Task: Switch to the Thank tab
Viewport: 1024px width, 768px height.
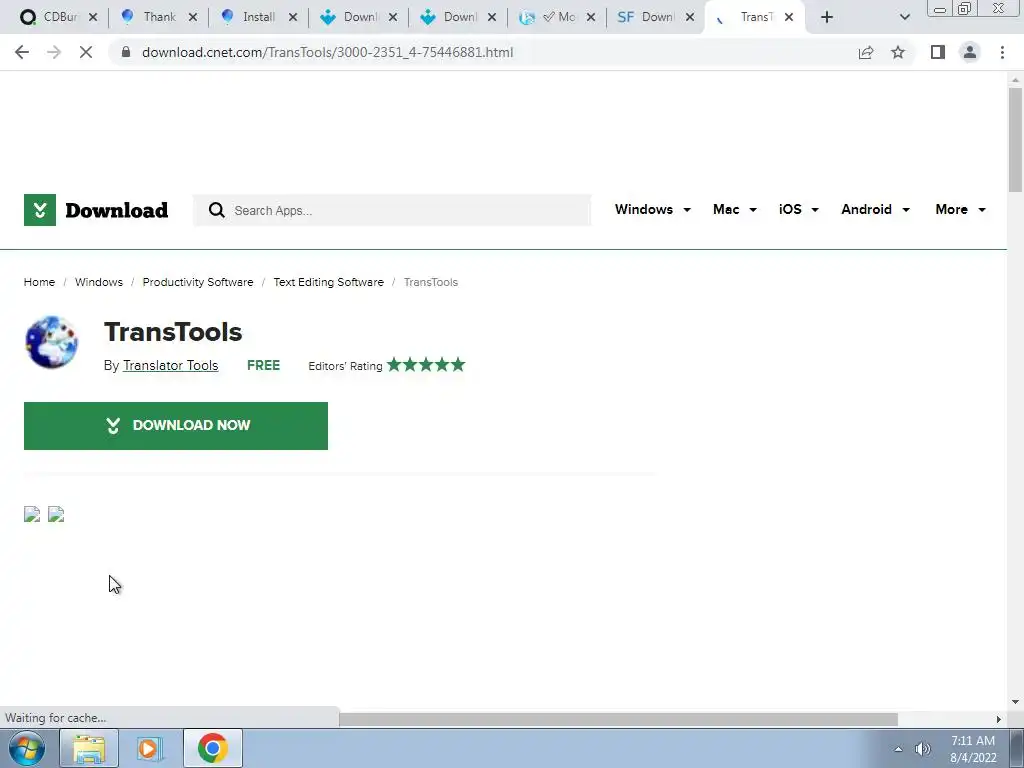Action: [x=159, y=17]
